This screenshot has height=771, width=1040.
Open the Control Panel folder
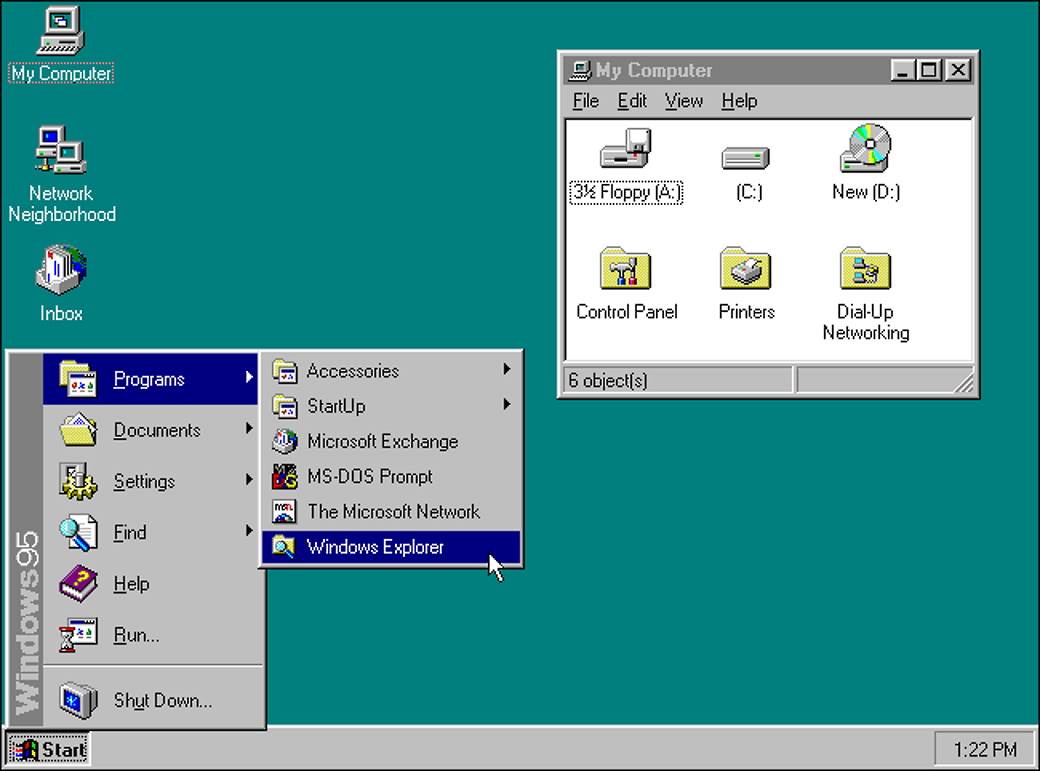point(627,270)
